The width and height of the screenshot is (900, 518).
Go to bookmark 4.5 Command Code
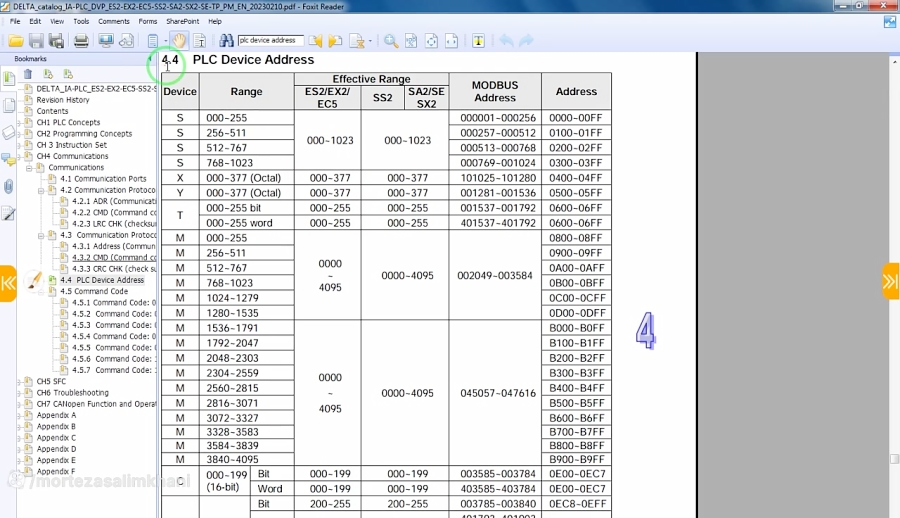(93, 291)
